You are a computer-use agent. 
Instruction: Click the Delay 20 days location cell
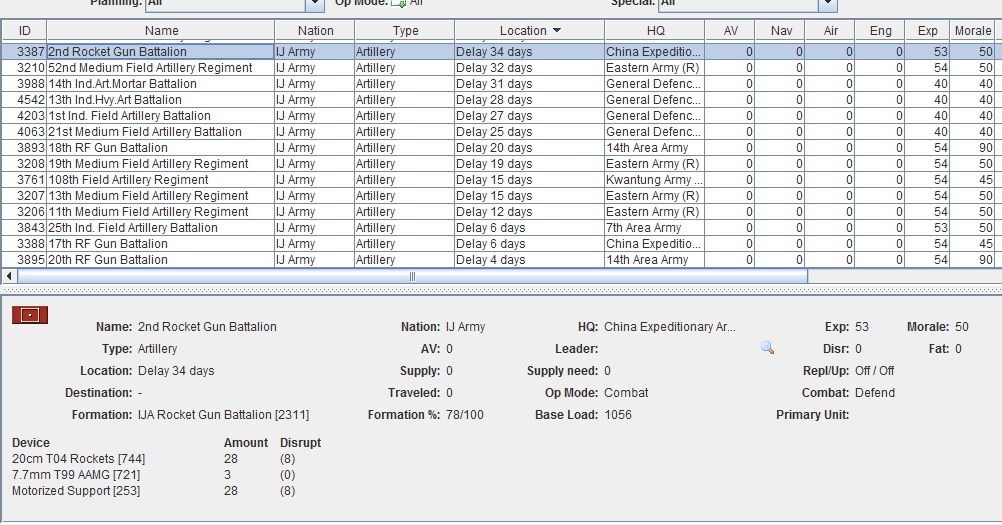coord(529,148)
